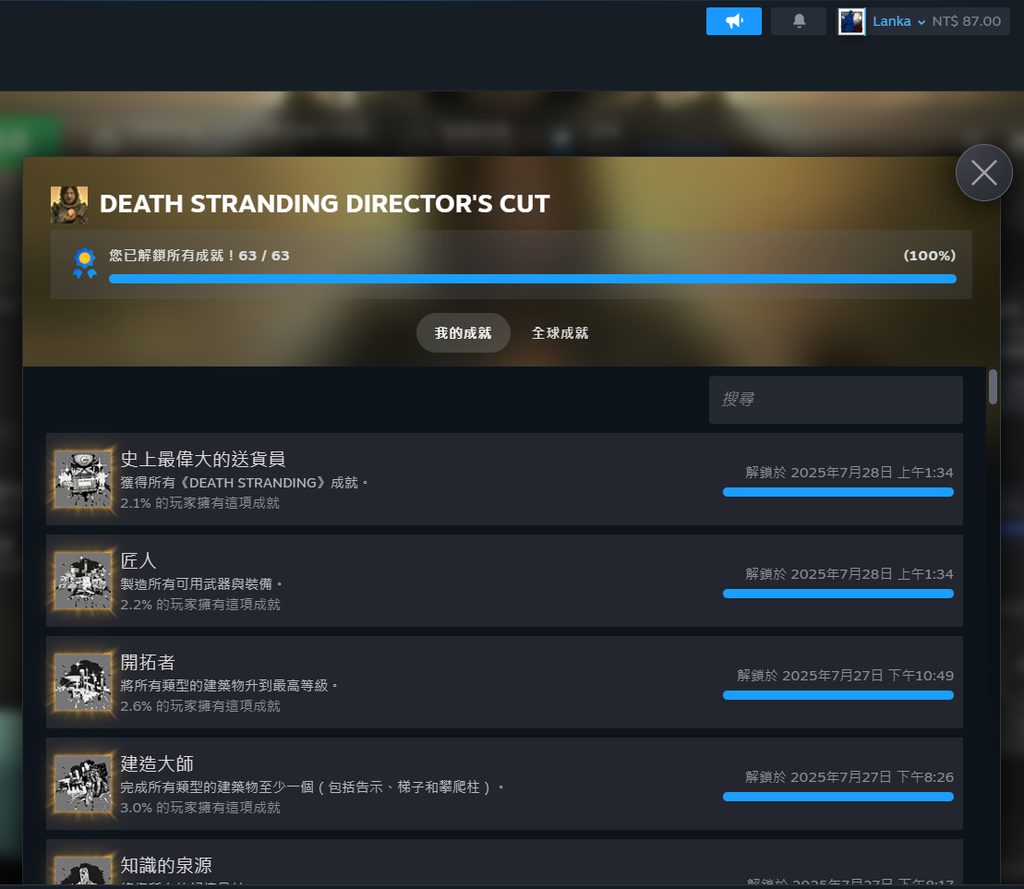Click the progress bar for 開拓者
The width and height of the screenshot is (1024, 889).
[x=838, y=695]
